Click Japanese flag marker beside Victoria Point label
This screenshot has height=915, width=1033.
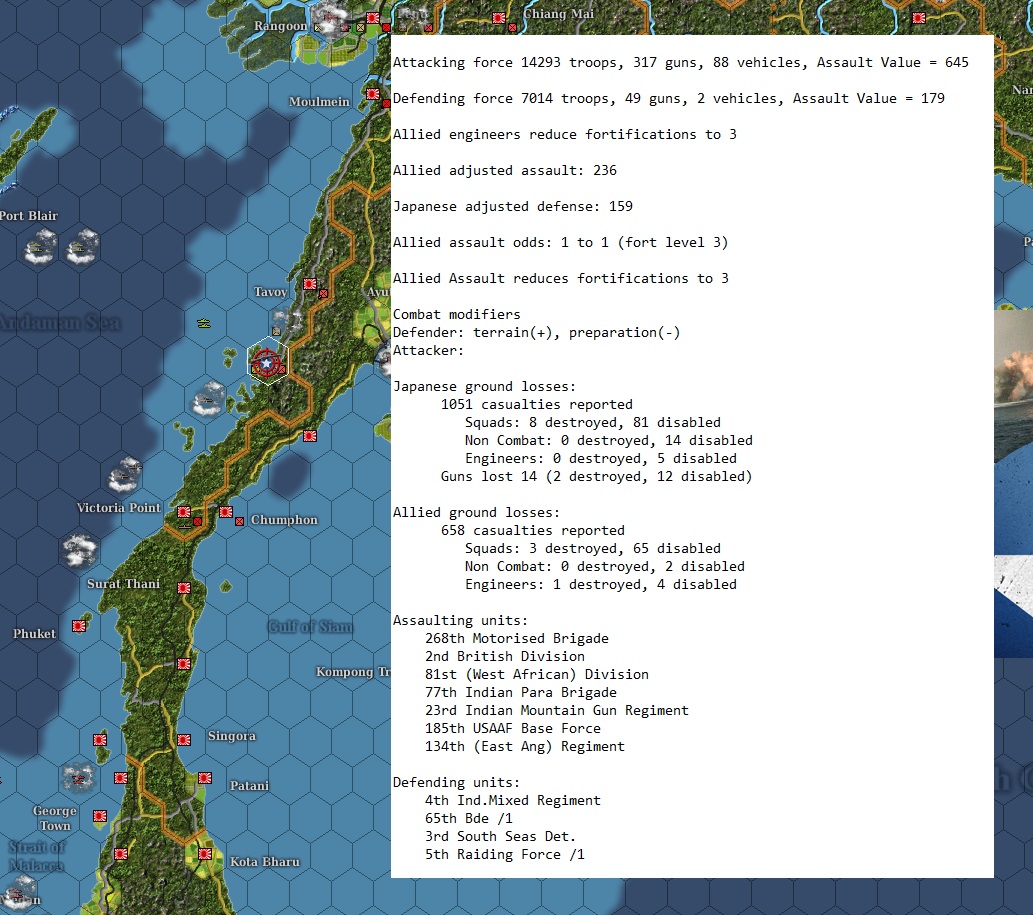[184, 512]
